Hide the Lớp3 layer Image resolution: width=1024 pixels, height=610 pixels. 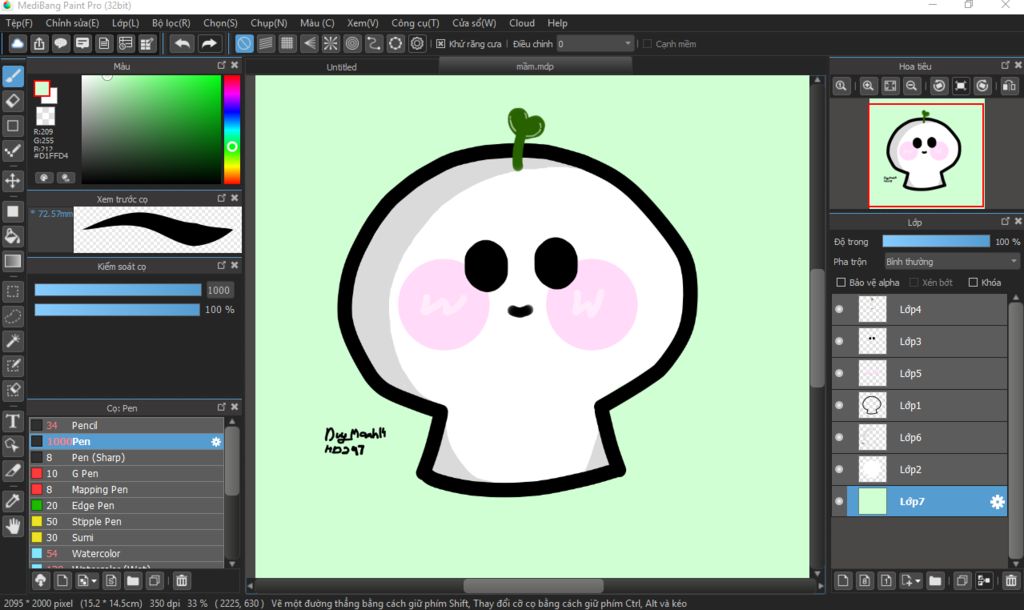(839, 342)
